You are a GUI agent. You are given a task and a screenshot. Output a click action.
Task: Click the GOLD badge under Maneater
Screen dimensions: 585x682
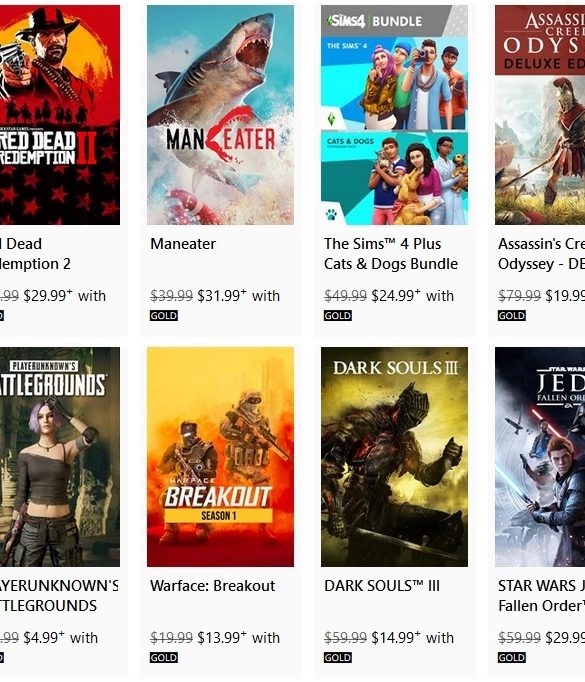(x=164, y=315)
